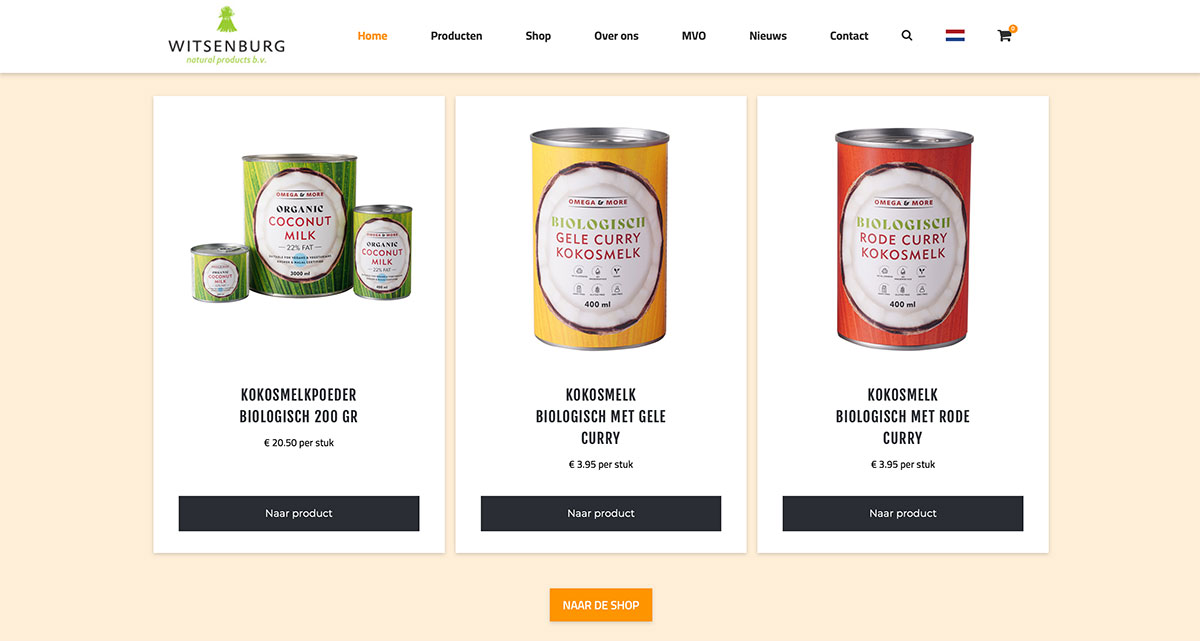The image size is (1200, 641).
Task: Open the Over ons menu item
Action: click(x=616, y=36)
